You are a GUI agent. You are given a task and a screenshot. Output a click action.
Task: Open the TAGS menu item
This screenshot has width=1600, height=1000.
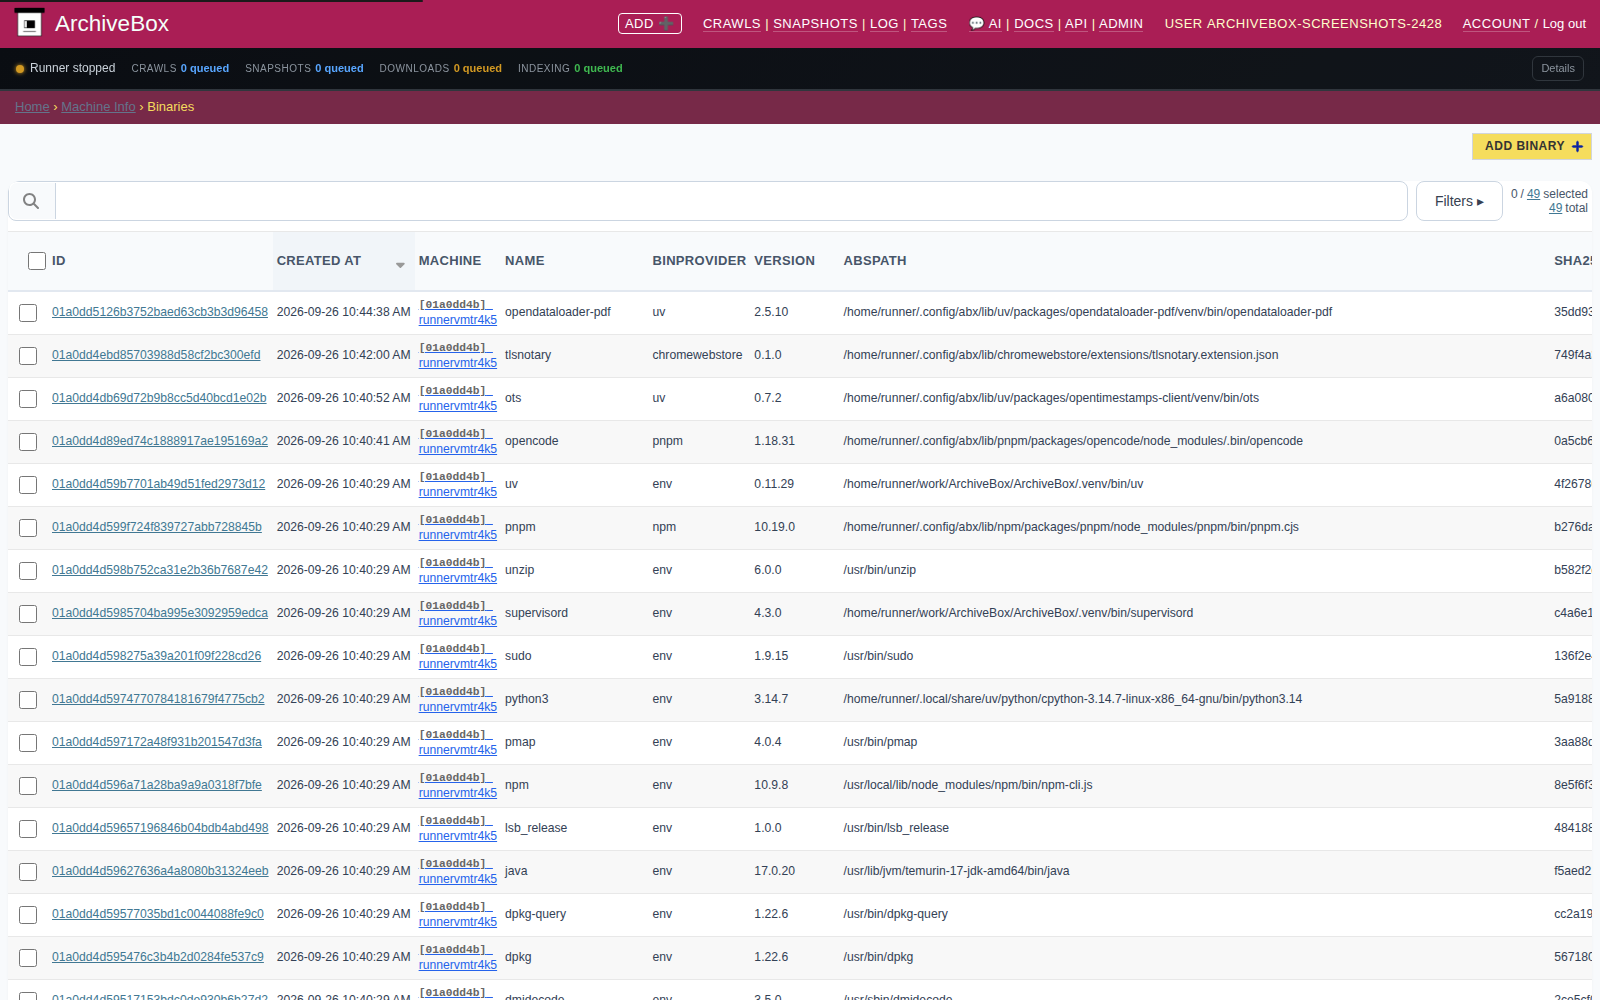[x=929, y=24]
